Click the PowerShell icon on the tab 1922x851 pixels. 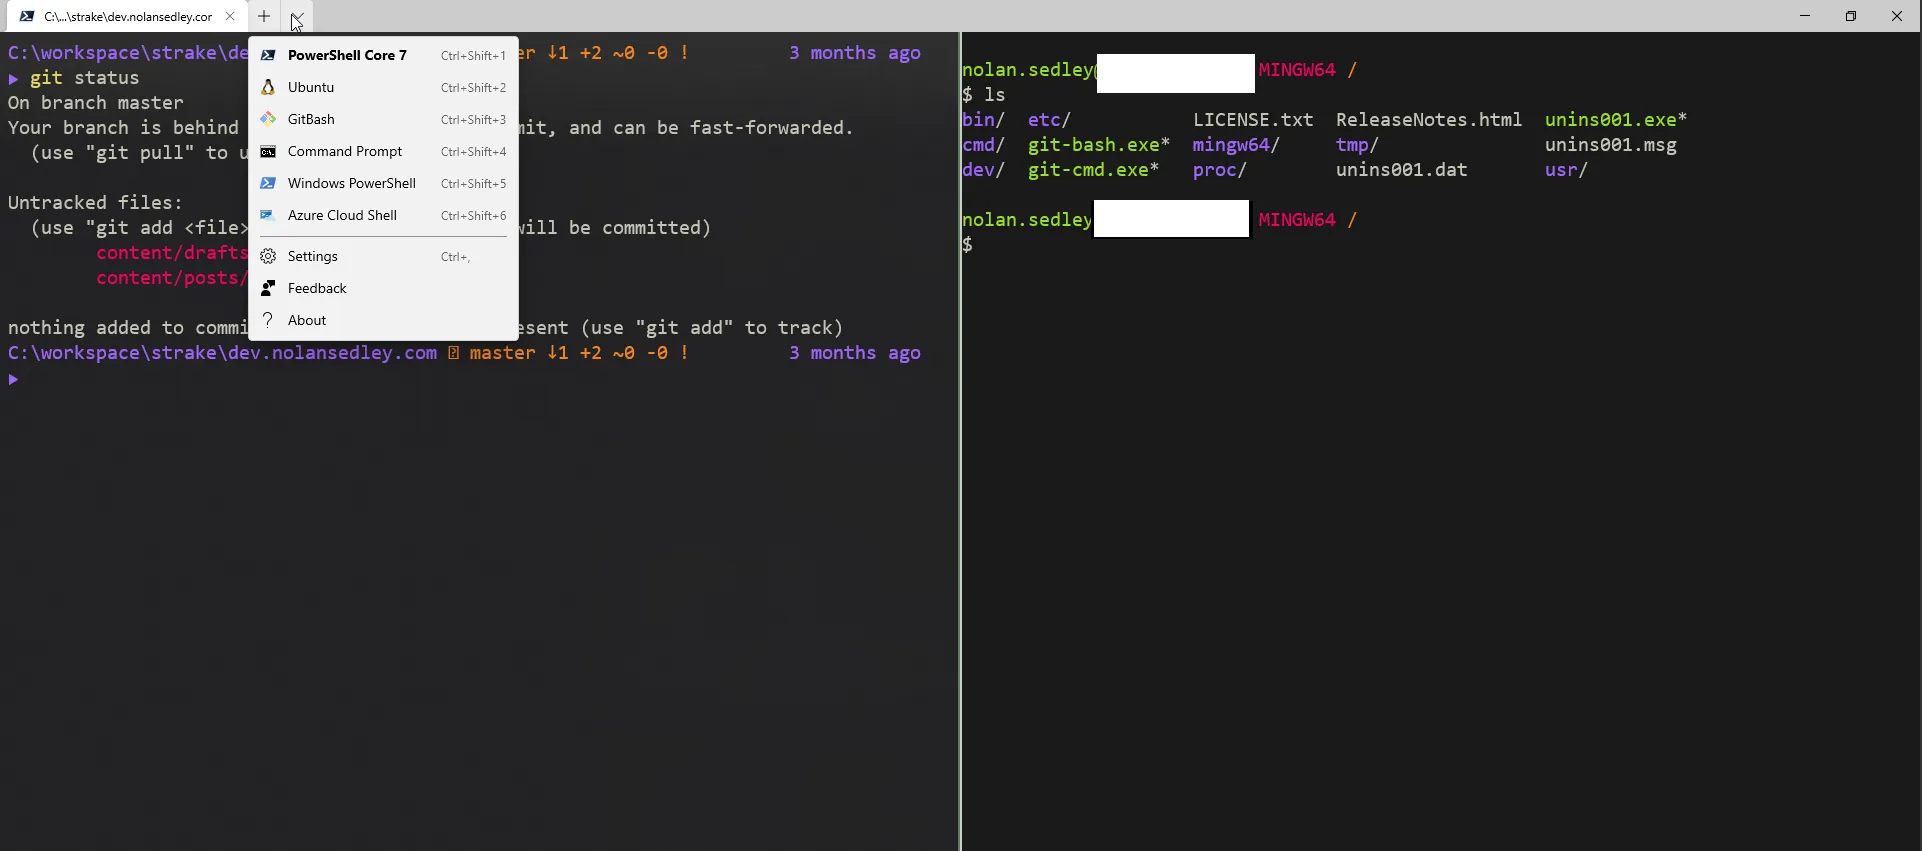[27, 16]
